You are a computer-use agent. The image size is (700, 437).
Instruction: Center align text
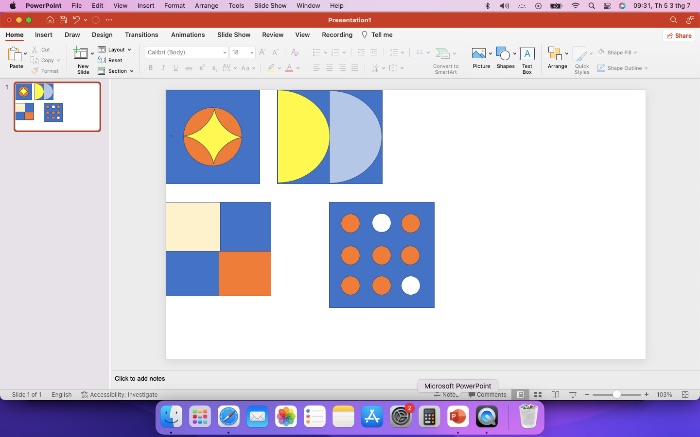tap(329, 68)
